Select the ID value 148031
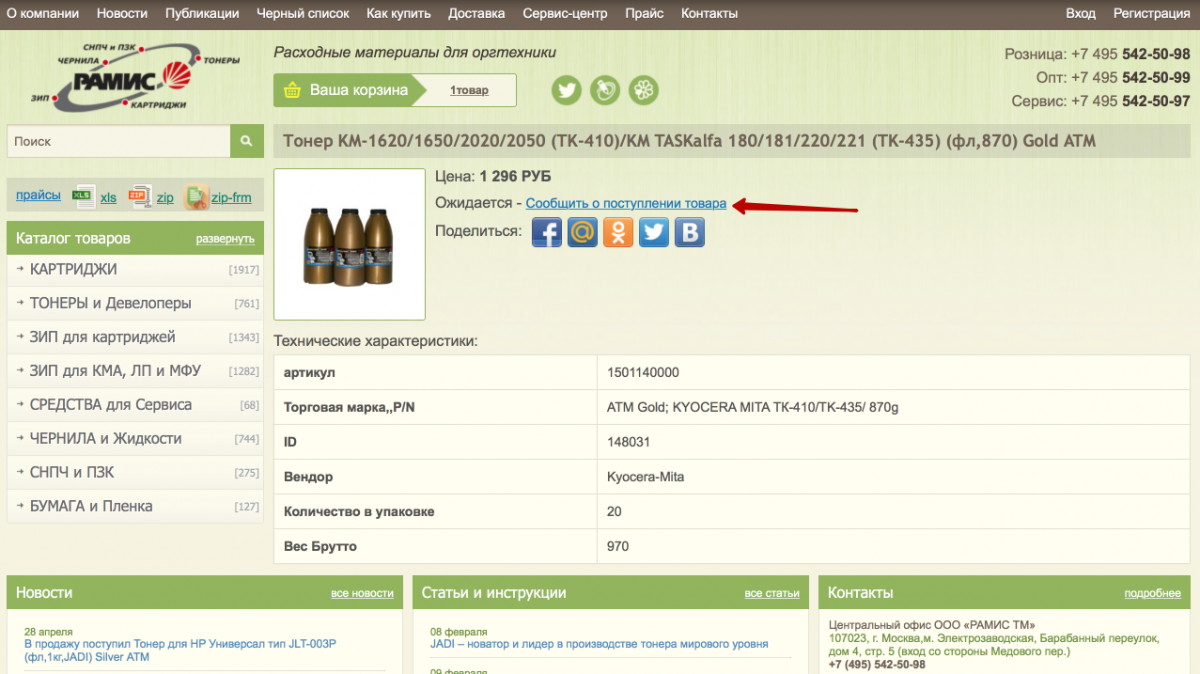 [x=629, y=442]
